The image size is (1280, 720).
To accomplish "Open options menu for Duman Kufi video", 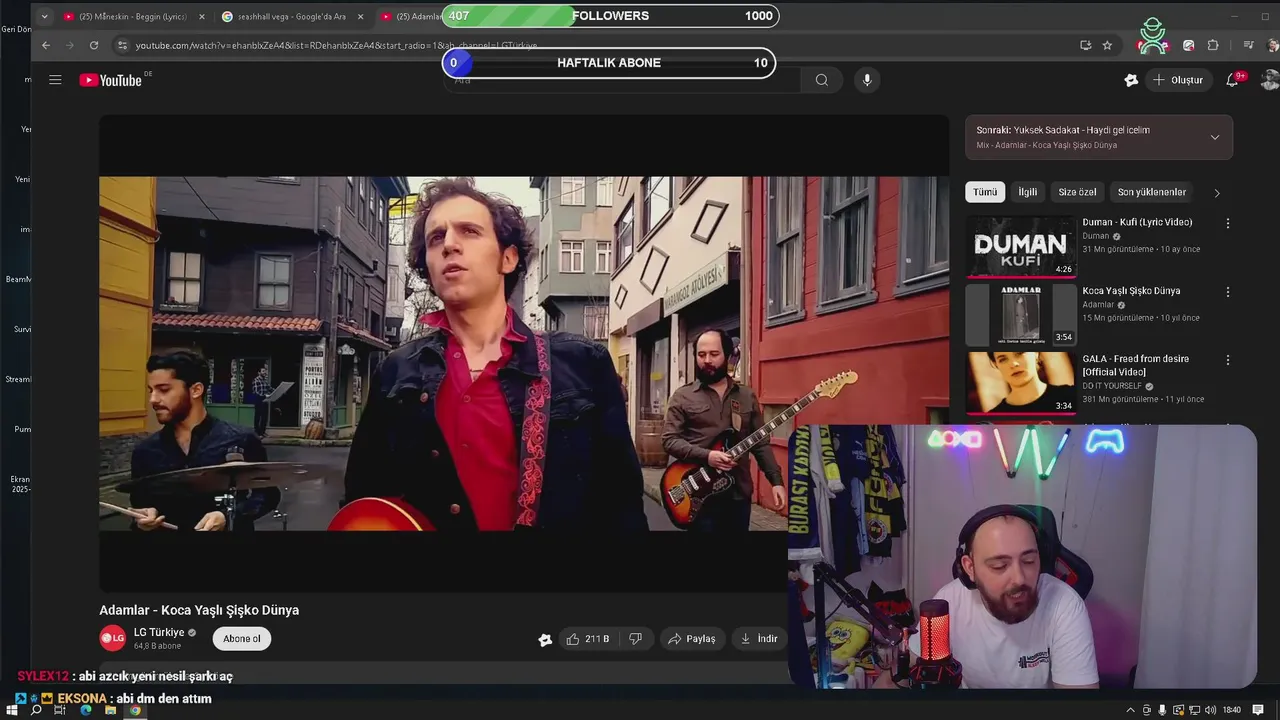I will point(1228,223).
